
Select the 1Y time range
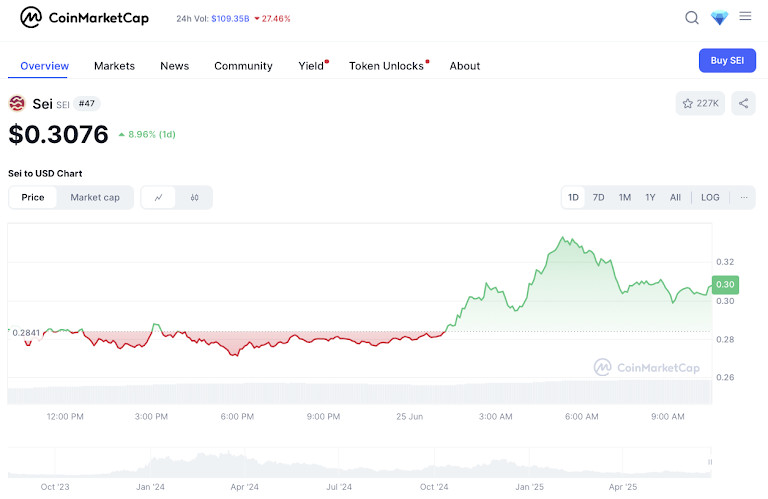click(650, 197)
